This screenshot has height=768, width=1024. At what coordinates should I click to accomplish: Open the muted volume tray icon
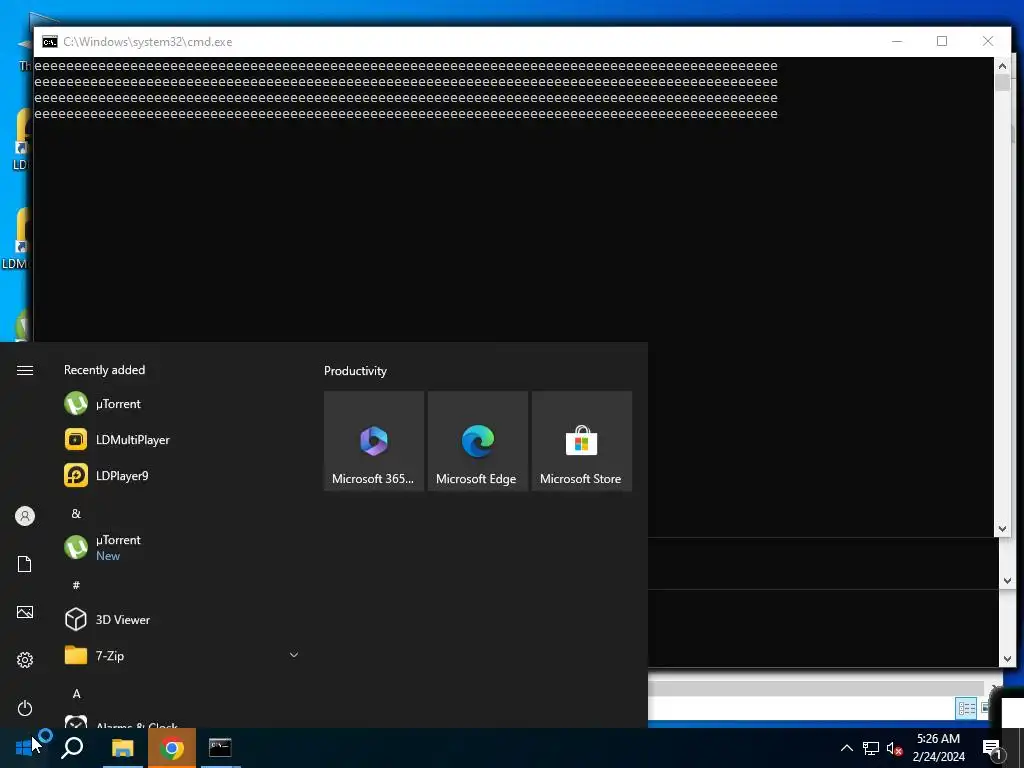tap(894, 748)
